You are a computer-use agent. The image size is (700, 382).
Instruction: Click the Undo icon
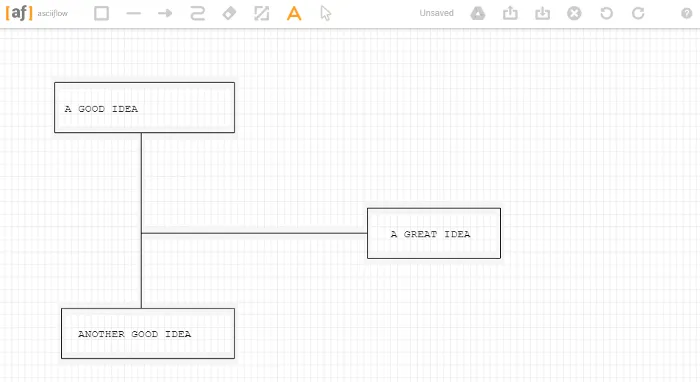pyautogui.click(x=606, y=13)
